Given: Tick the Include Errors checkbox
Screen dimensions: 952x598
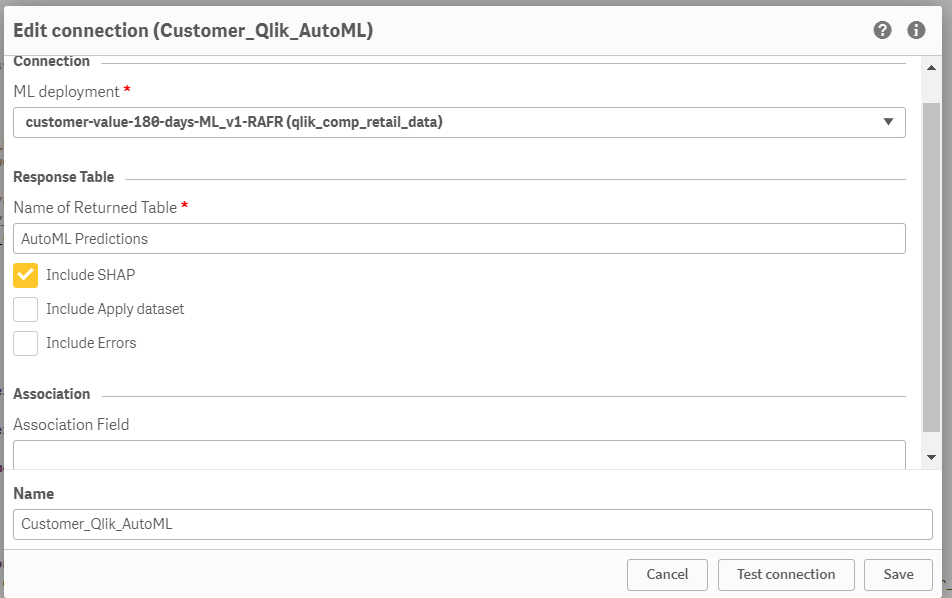Looking at the screenshot, I should click(26, 343).
